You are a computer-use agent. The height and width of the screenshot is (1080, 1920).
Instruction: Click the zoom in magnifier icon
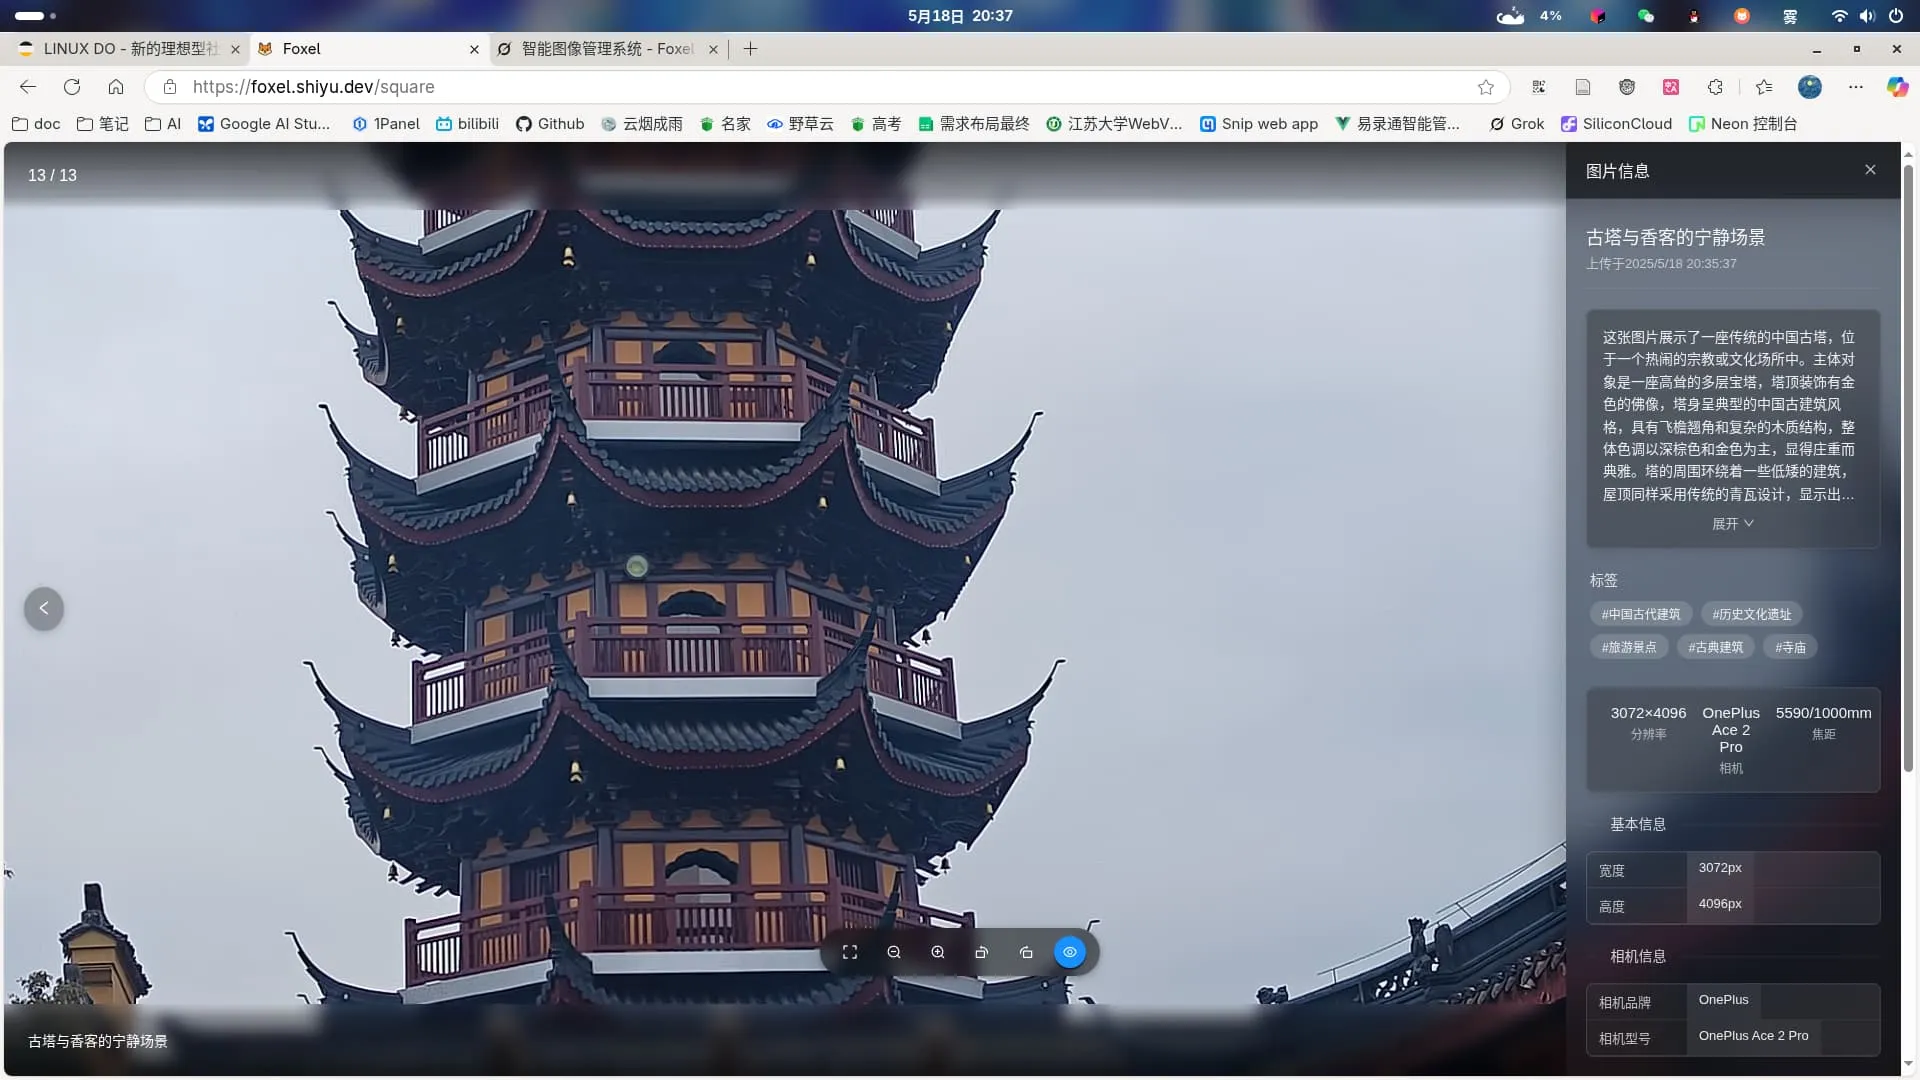coord(938,952)
